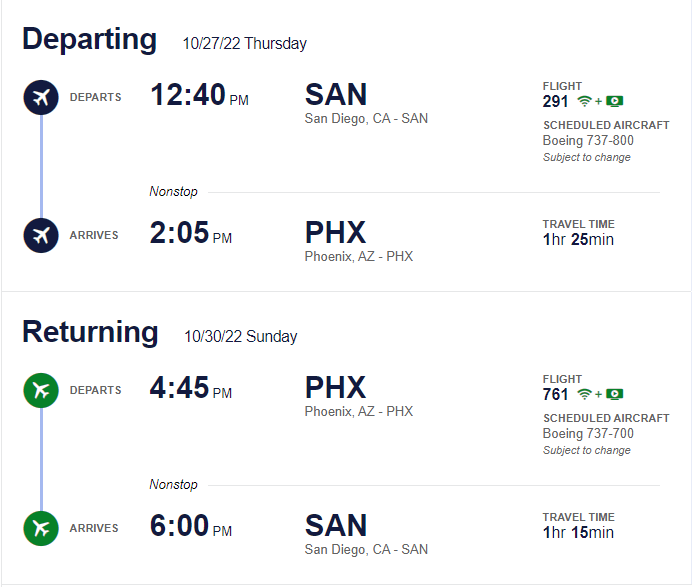The height and width of the screenshot is (587, 692).
Task: Click the green returning flight DEPARTS plane icon
Action: click(41, 391)
